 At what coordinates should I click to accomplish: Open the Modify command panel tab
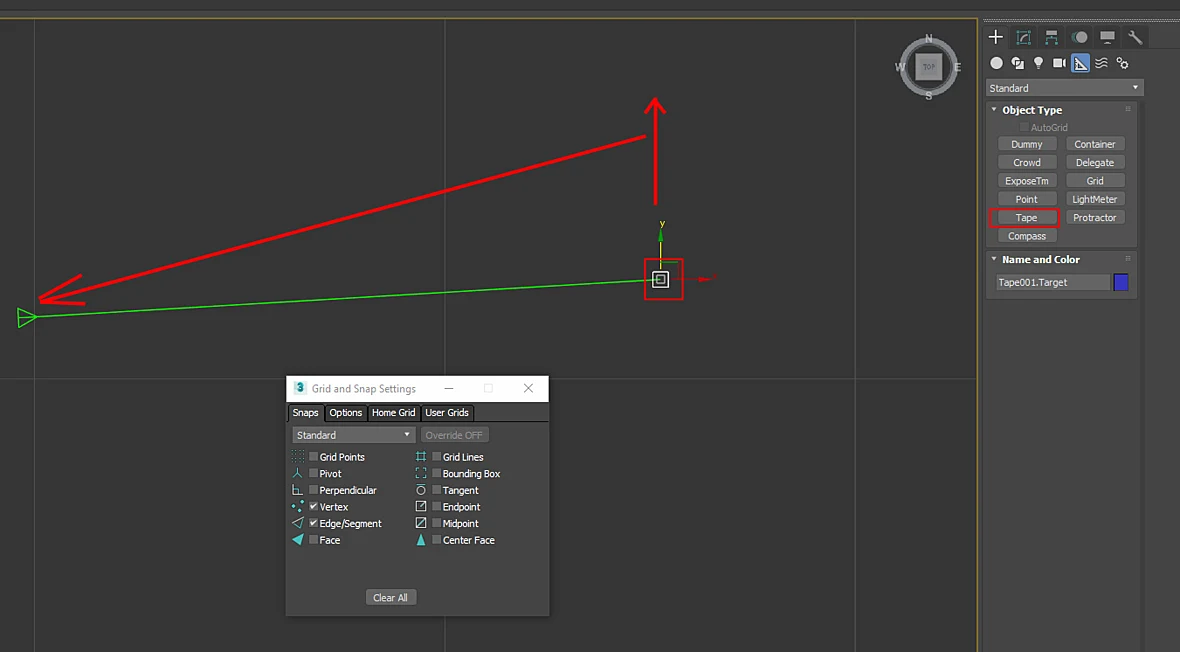click(x=1023, y=37)
